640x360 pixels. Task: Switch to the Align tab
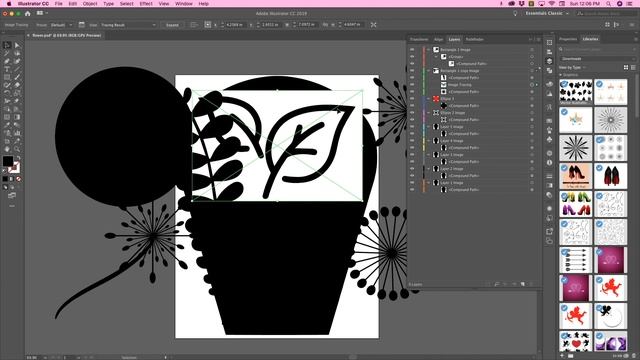tap(438, 40)
